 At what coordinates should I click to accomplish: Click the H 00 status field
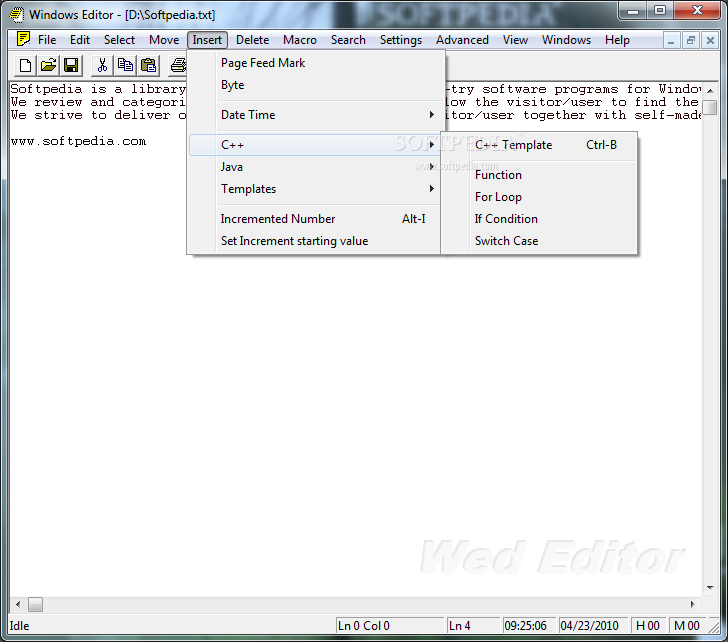pos(648,626)
